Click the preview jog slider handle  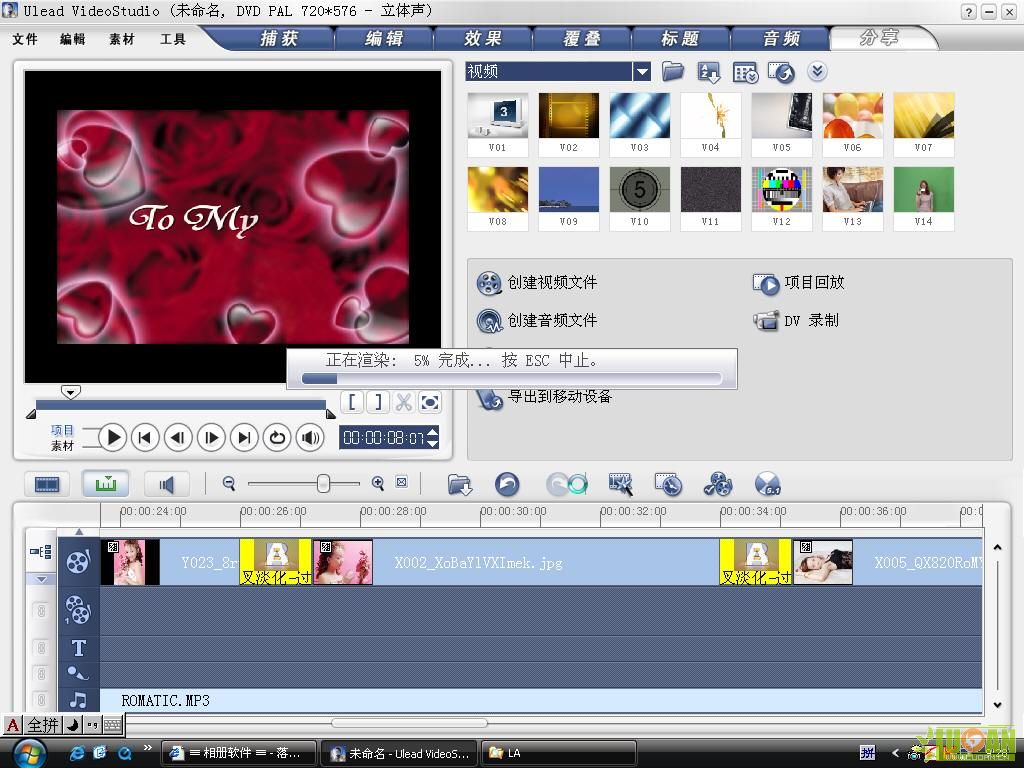click(x=71, y=392)
